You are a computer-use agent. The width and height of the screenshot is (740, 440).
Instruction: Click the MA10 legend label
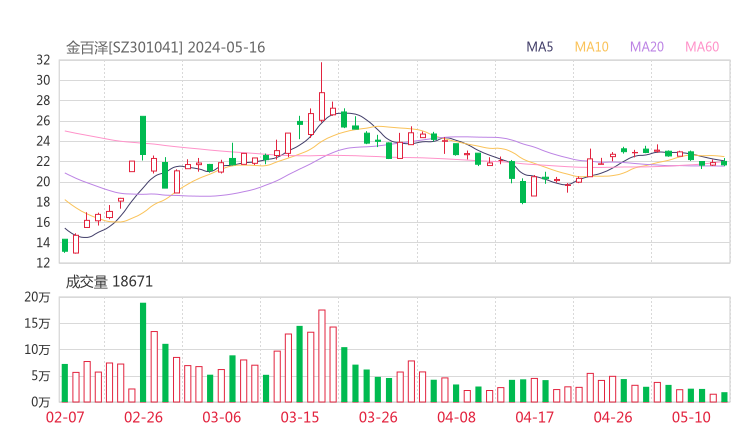point(591,47)
